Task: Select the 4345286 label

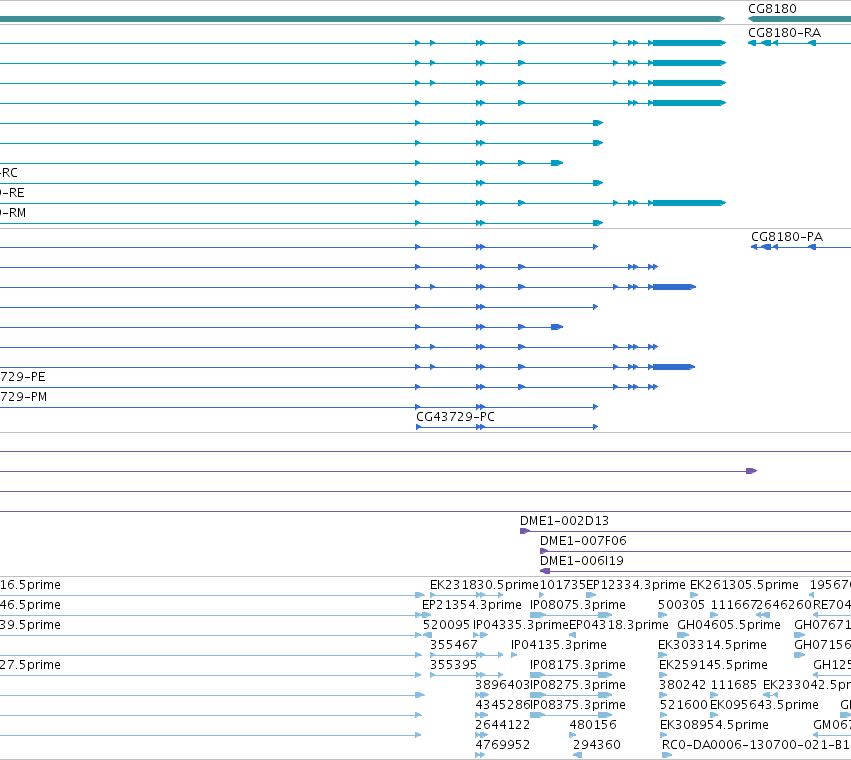Action: click(502, 705)
